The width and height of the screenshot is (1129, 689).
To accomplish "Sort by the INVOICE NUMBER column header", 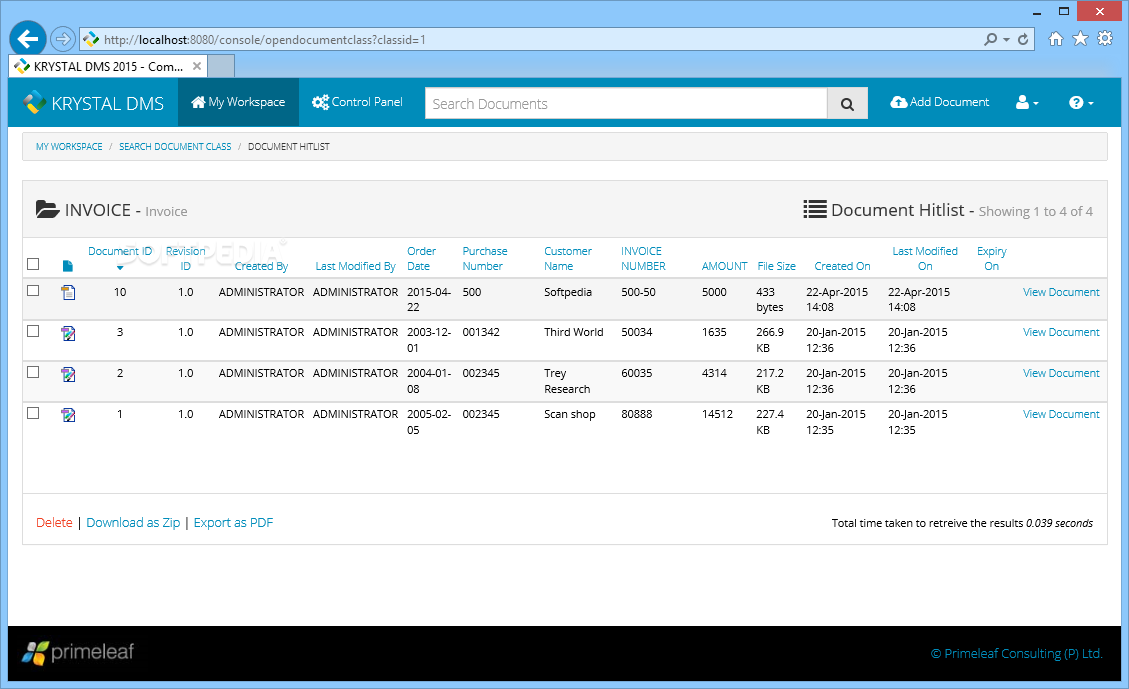I will pos(643,258).
